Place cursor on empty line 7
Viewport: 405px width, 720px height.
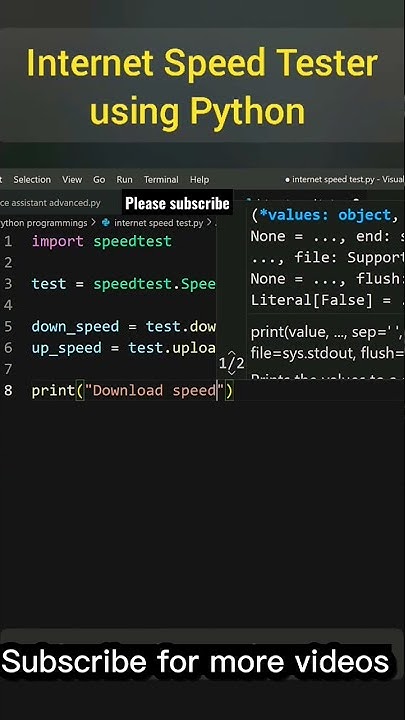(124, 369)
